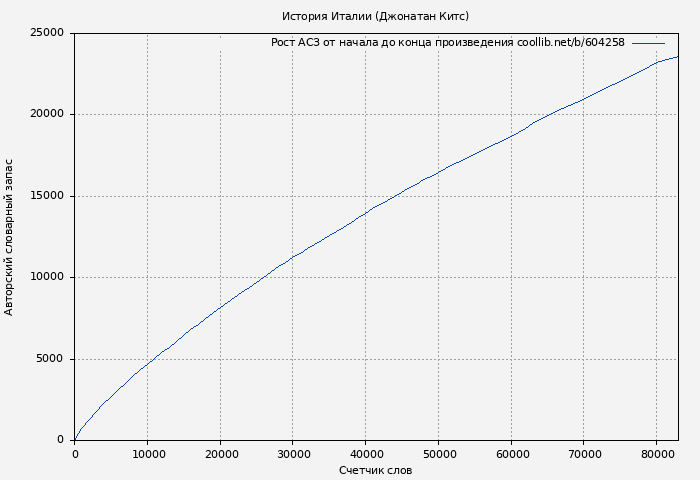Pick the 50000 tick label on the horizontal axis
Screen dimensions: 700x480
point(438,453)
